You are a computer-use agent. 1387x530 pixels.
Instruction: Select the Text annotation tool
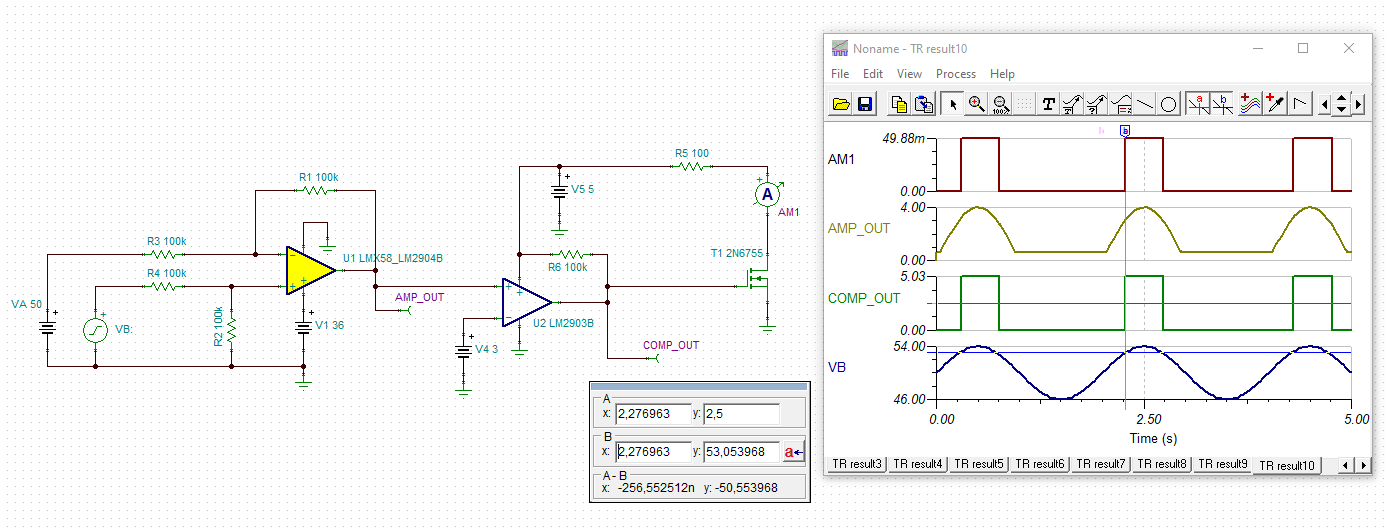(x=1049, y=103)
